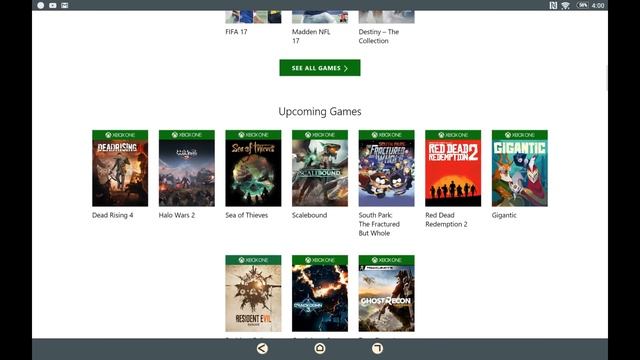This screenshot has width=640, height=360.
Task: Tap the Wi-Fi status icon
Action: pos(565,5)
